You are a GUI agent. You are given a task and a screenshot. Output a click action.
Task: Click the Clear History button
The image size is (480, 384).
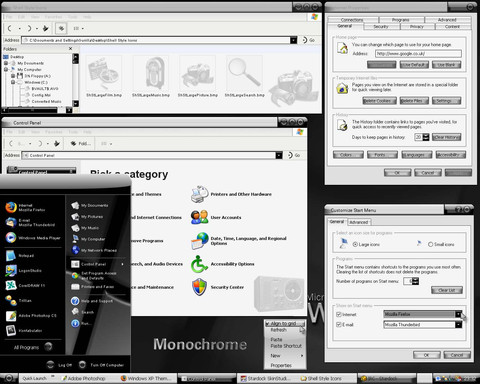(x=447, y=137)
